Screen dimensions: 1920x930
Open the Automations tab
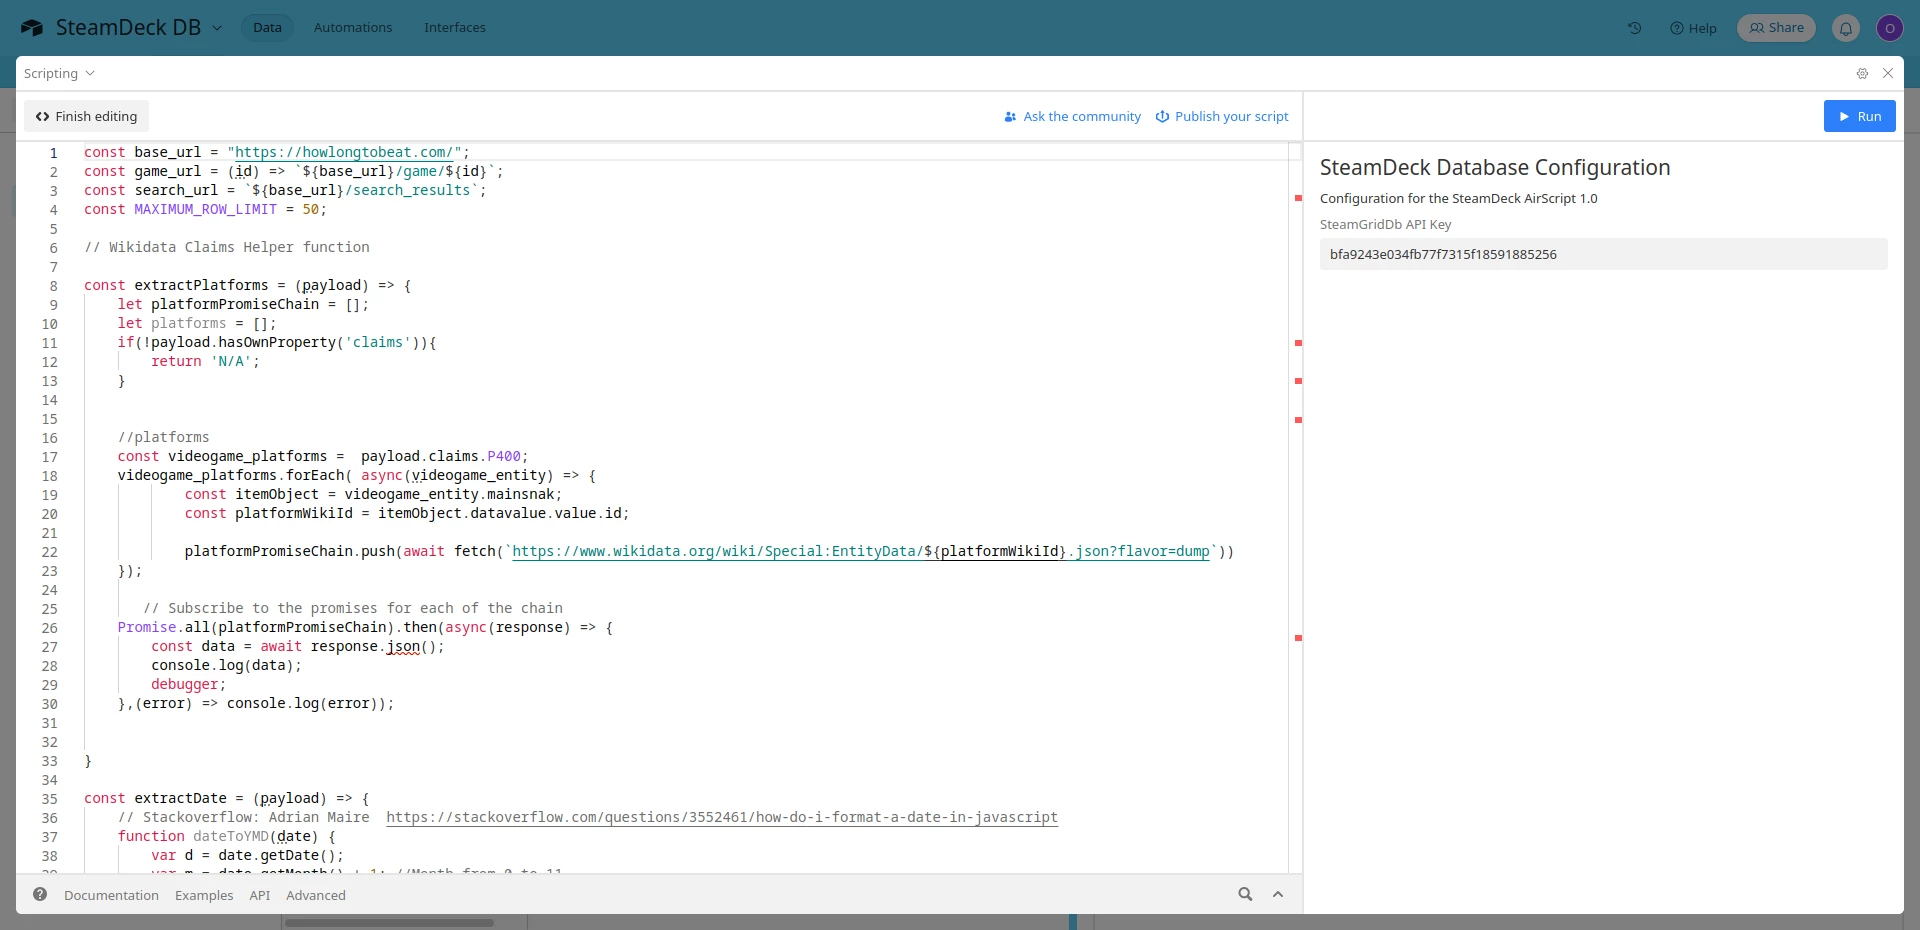pyautogui.click(x=353, y=28)
